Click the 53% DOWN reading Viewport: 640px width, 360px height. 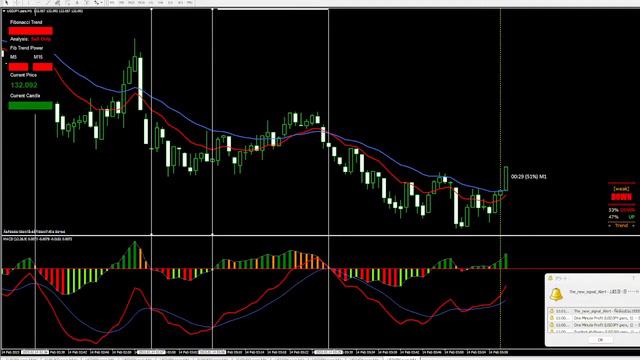click(622, 210)
